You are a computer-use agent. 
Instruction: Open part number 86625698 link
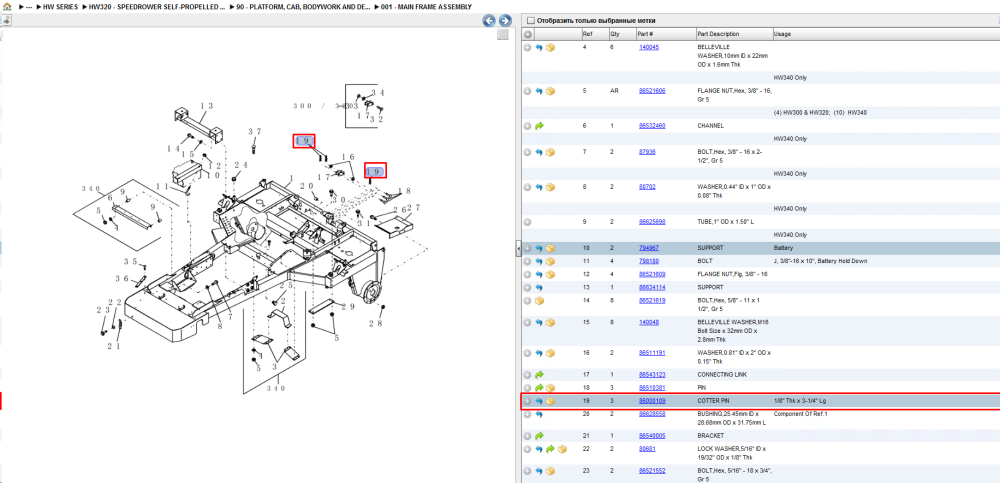point(652,221)
